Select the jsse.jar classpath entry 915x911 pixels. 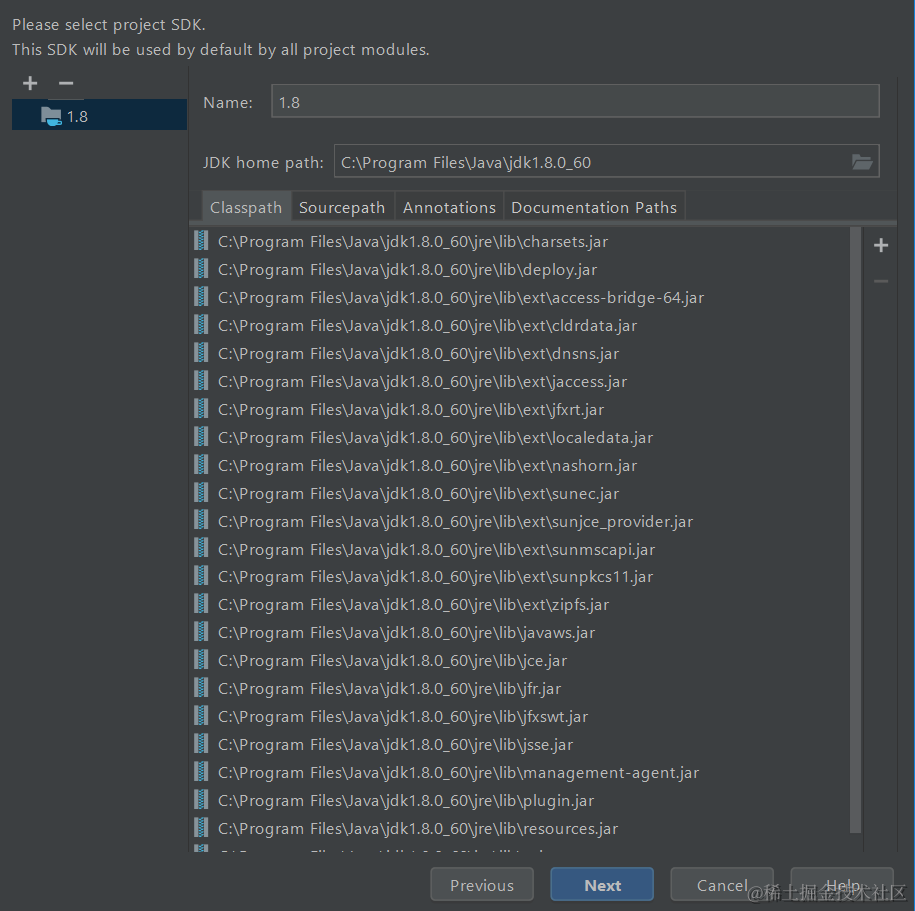(519, 745)
